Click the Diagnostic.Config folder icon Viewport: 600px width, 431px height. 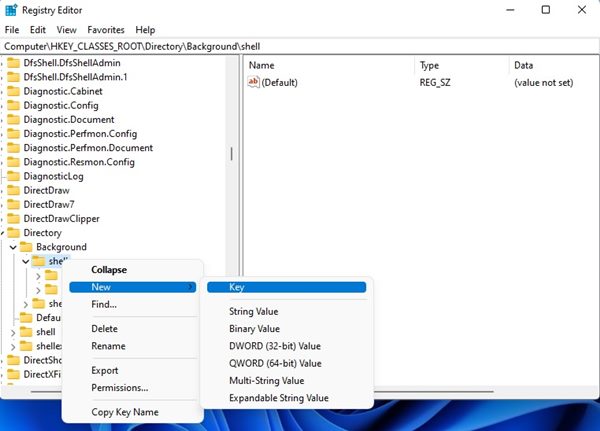coord(13,105)
